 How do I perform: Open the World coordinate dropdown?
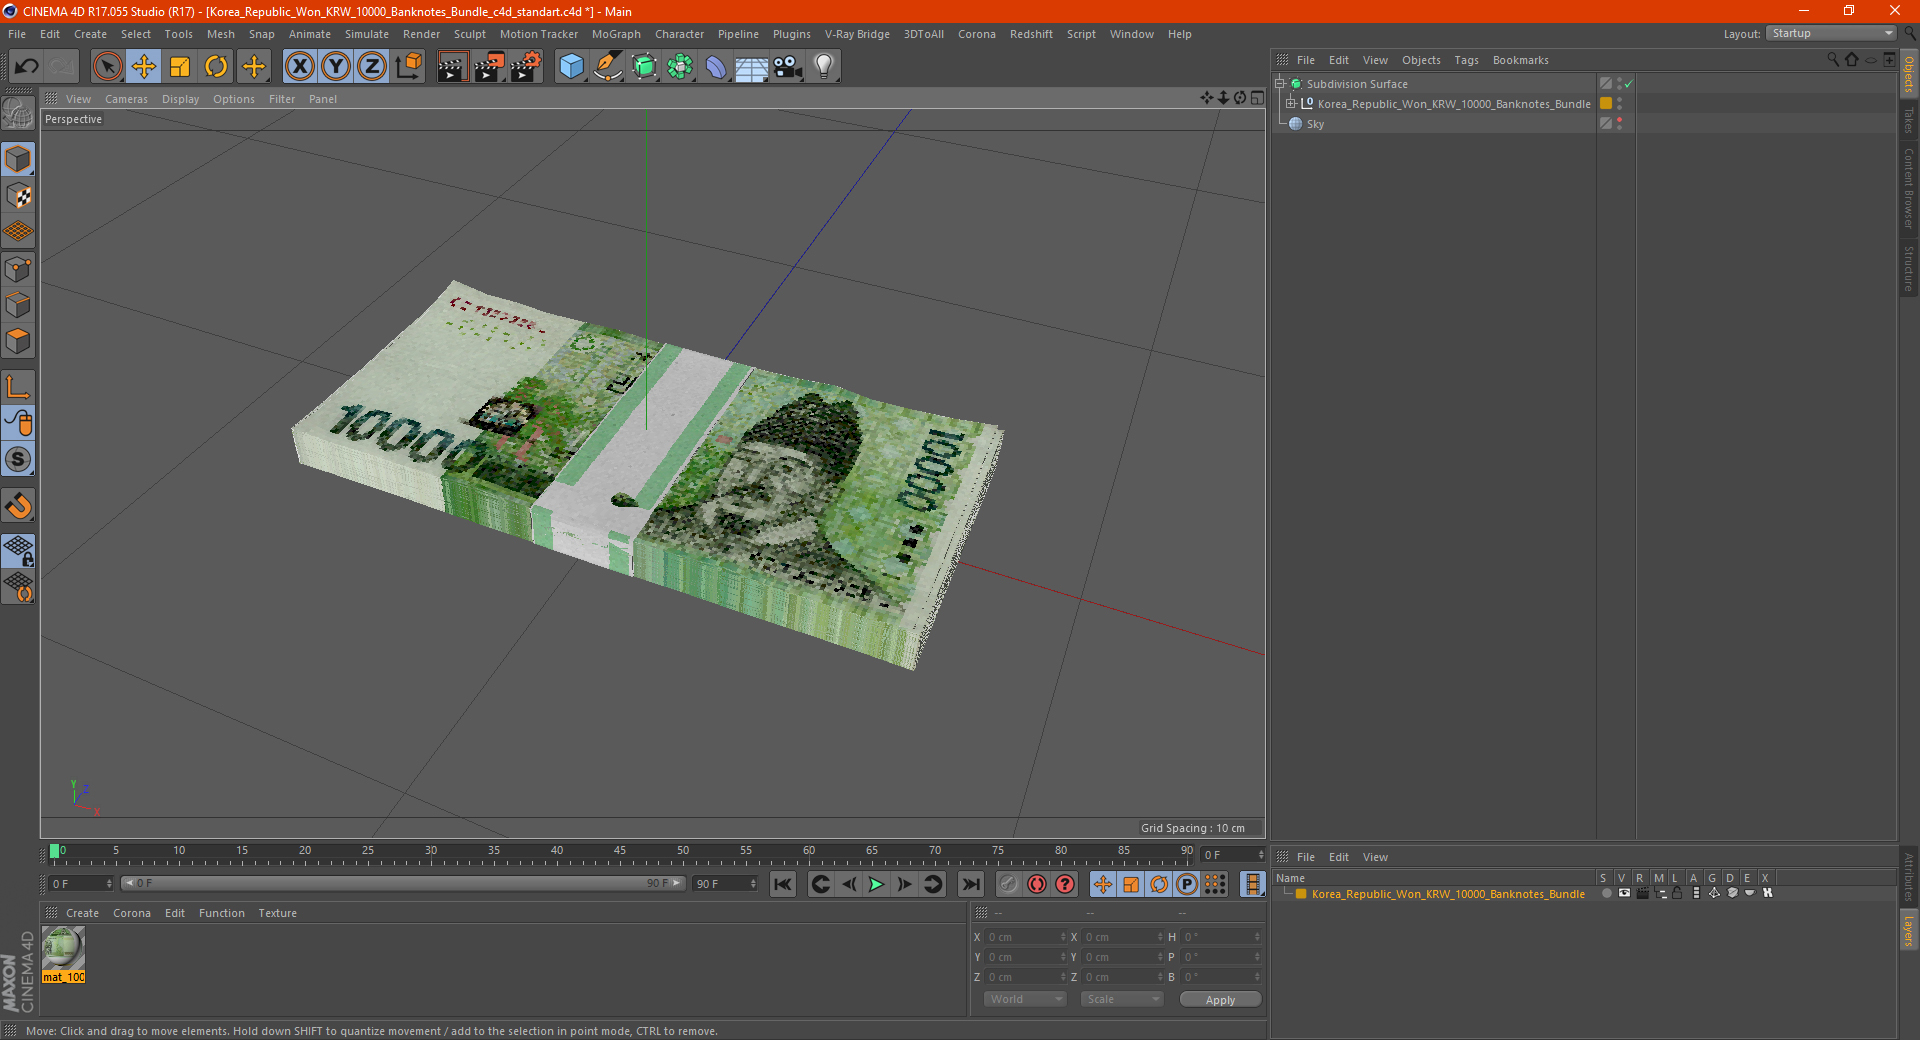tap(1025, 999)
